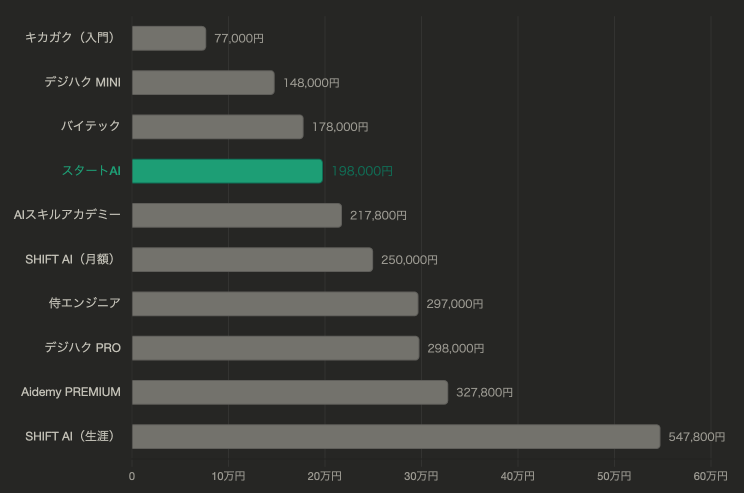Select the AIスキルアカデミー bar
Image resolution: width=744 pixels, height=493 pixels.
tap(236, 215)
